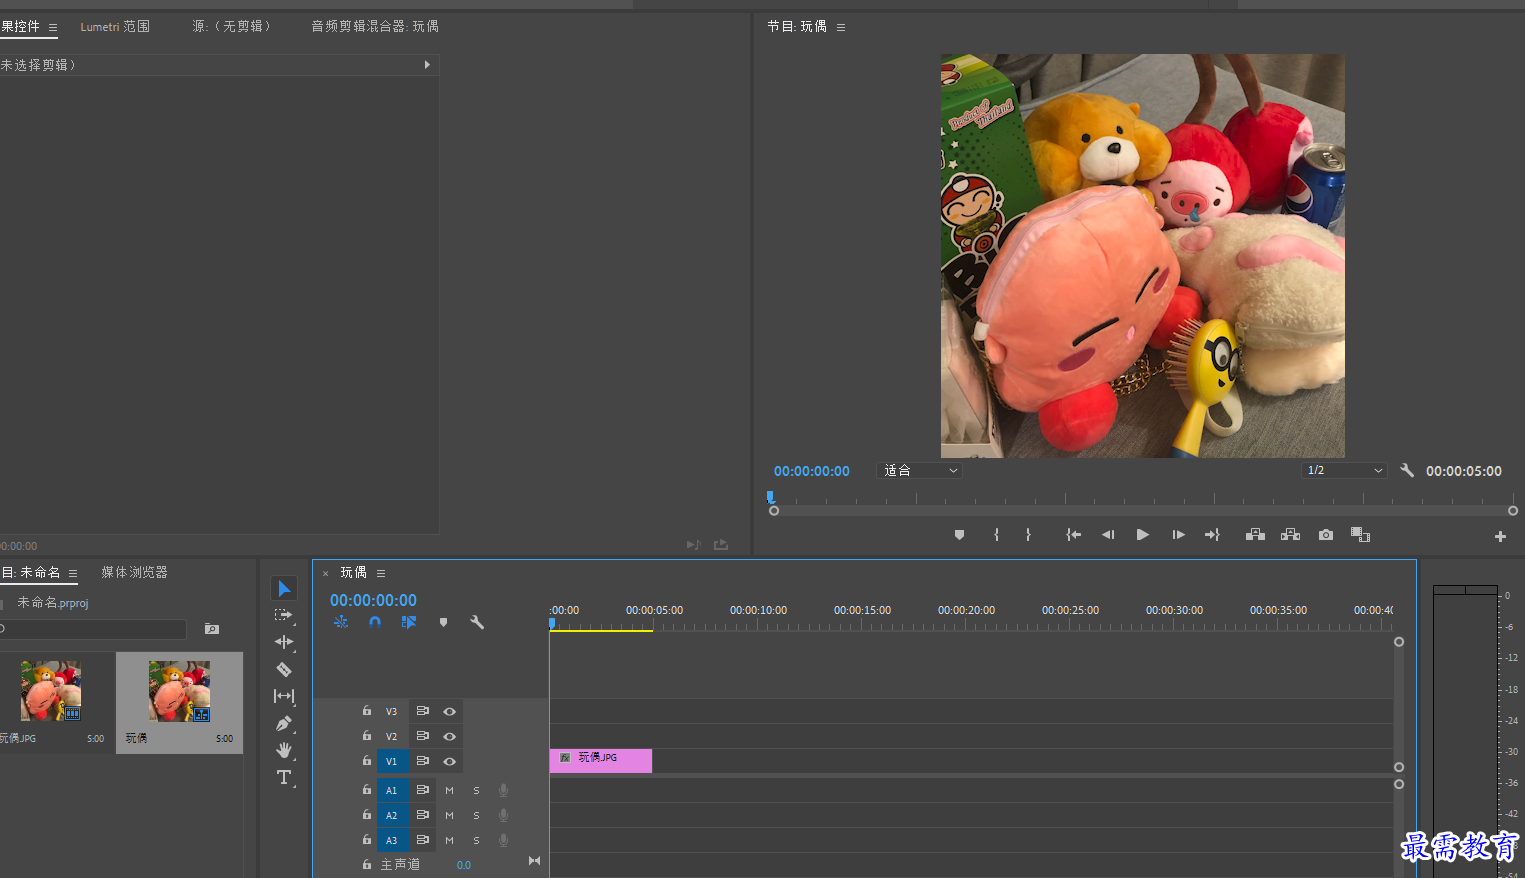Open button editor plus icon
1525x878 pixels.
coord(1500,537)
